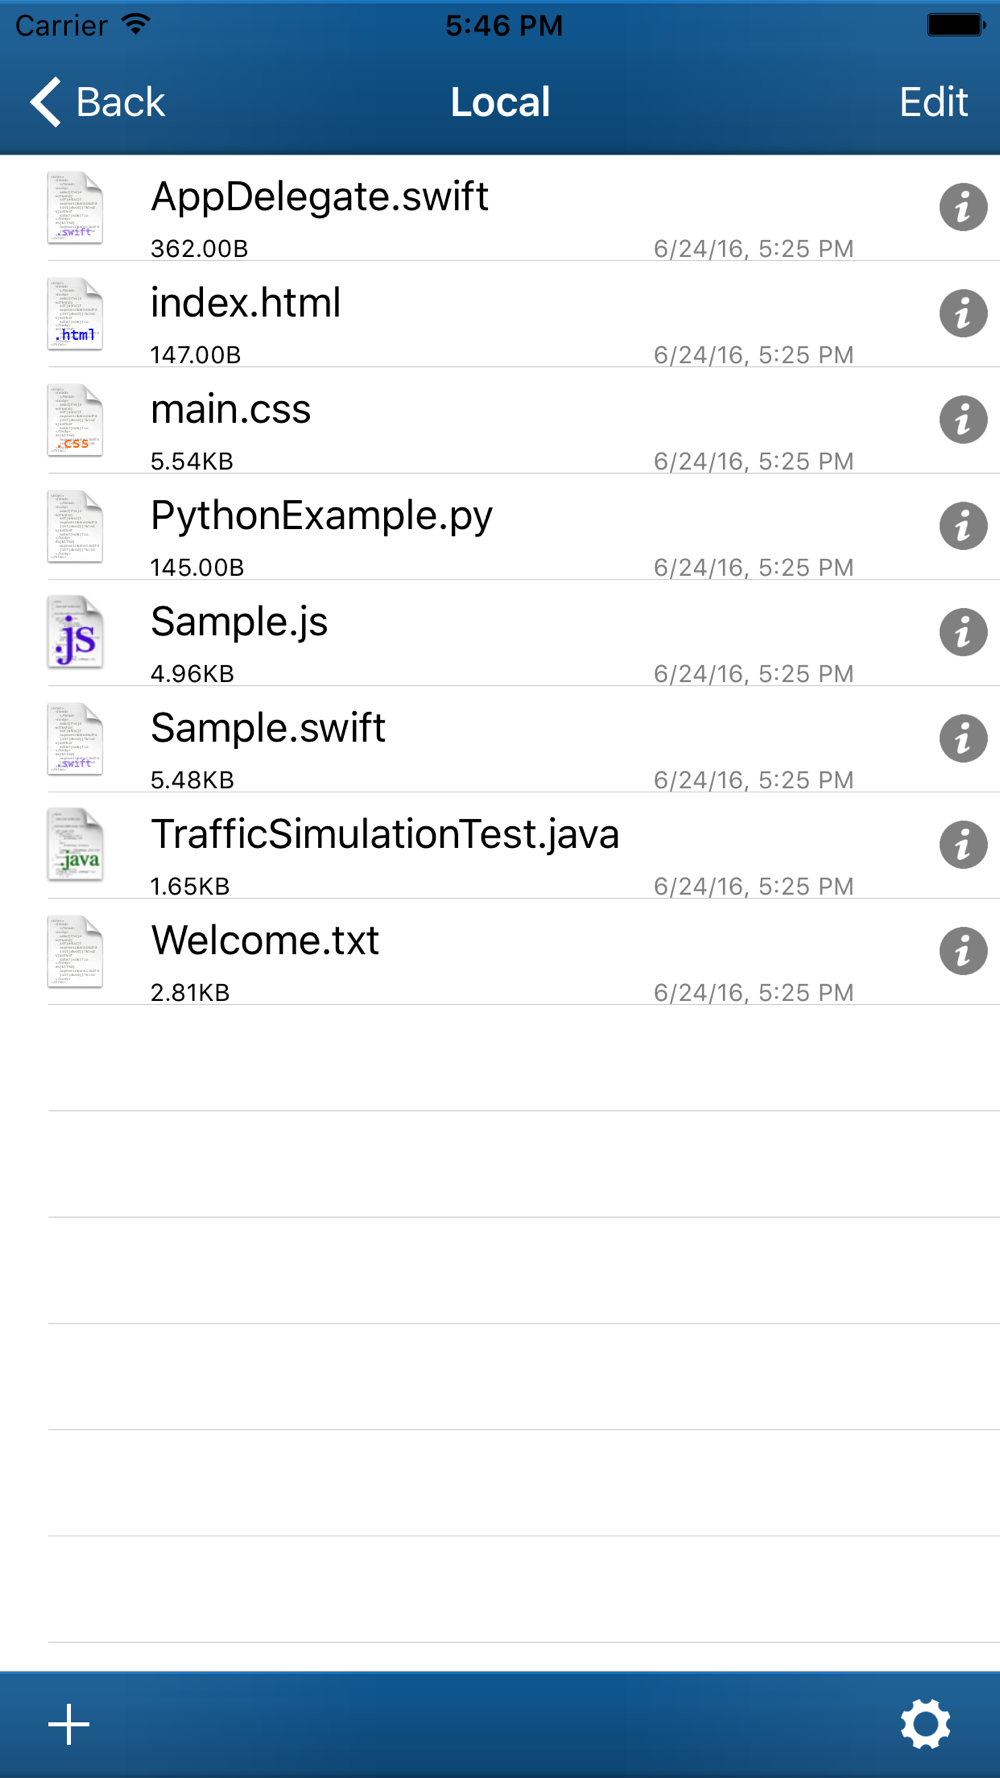Tap info button beside PythonExample.py

click(963, 526)
